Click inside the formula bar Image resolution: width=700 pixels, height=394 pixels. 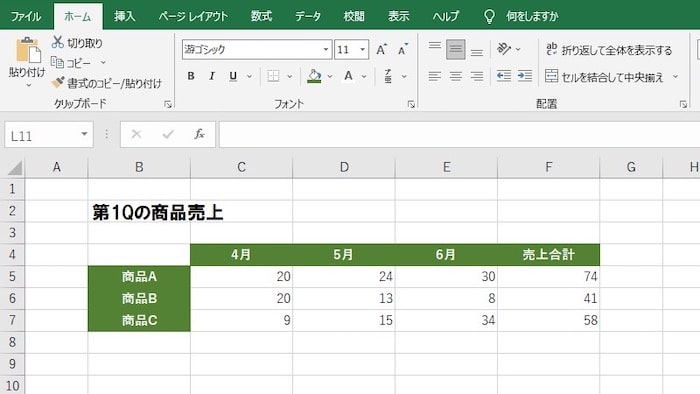pyautogui.click(x=459, y=134)
